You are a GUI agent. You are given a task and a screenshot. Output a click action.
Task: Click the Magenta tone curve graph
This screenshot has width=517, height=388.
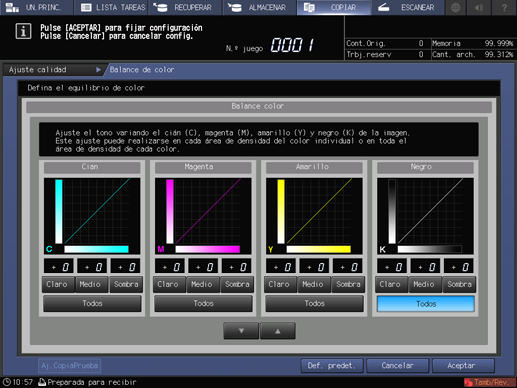click(203, 216)
